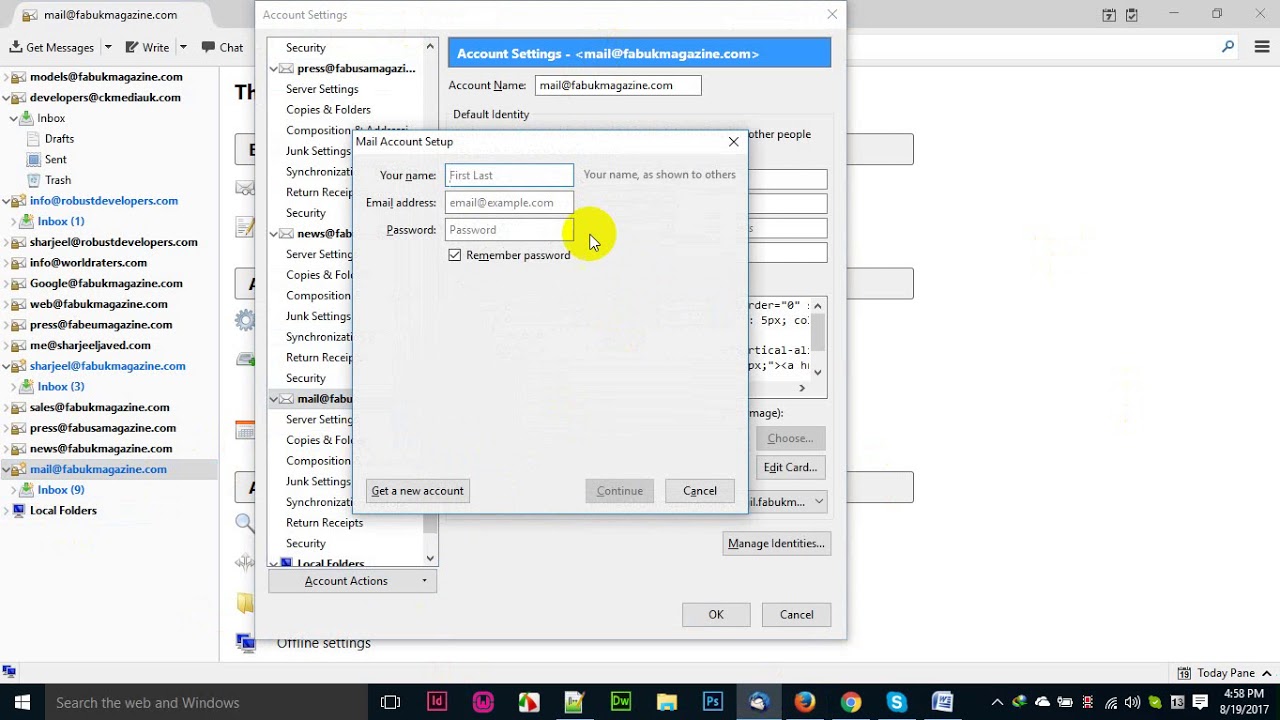Screen dimensions: 1280x720
Task: Edit the Account Name field
Action: [618, 85]
